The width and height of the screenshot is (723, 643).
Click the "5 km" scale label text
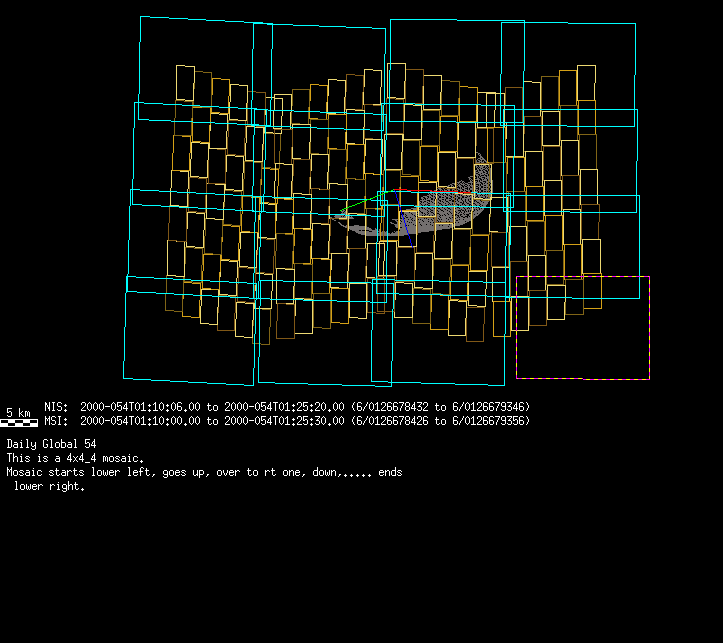[x=18, y=412]
